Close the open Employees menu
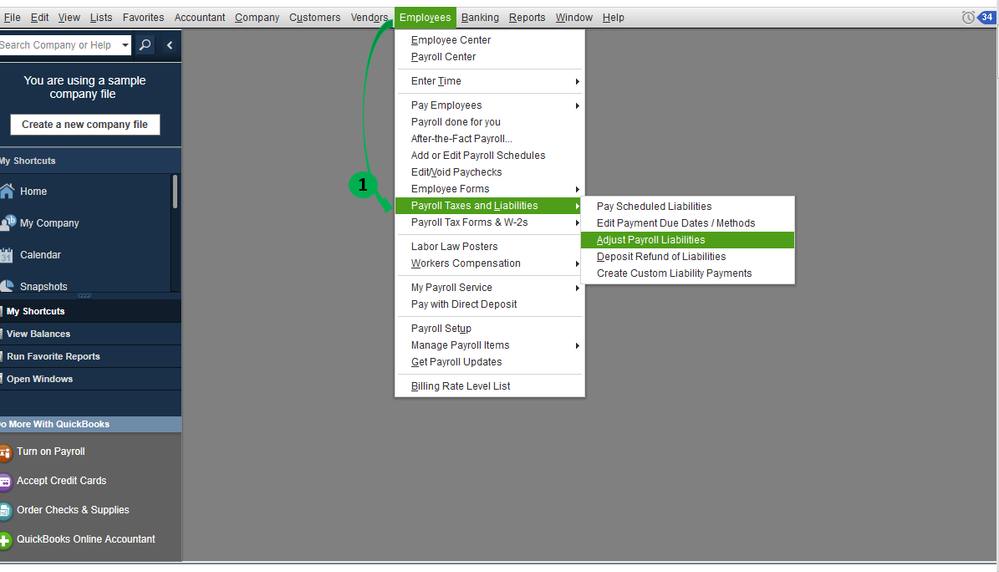This screenshot has height=572, width=999. [425, 18]
